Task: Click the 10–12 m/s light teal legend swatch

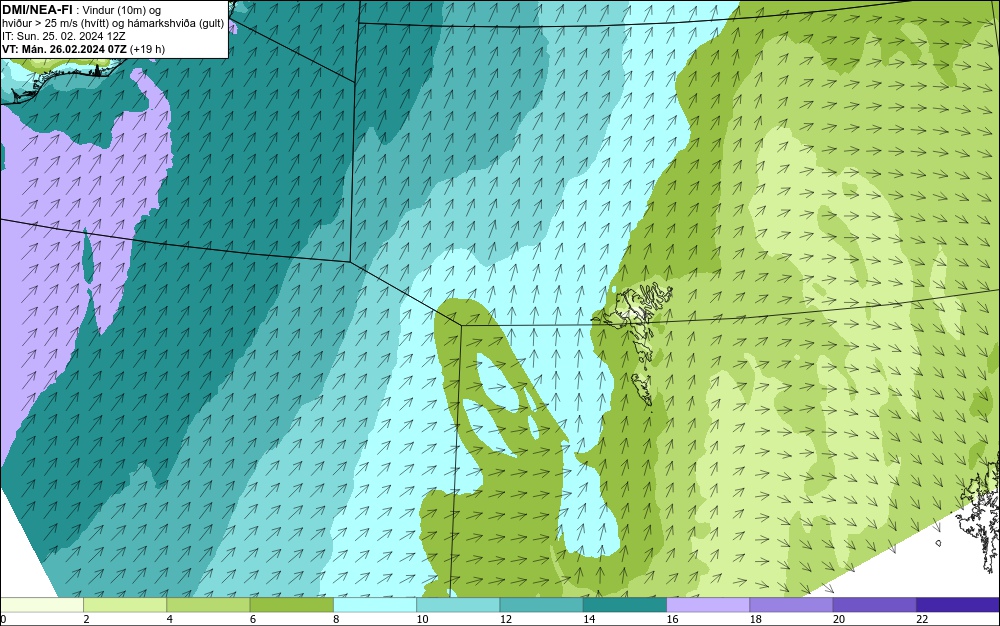Action: point(458,604)
